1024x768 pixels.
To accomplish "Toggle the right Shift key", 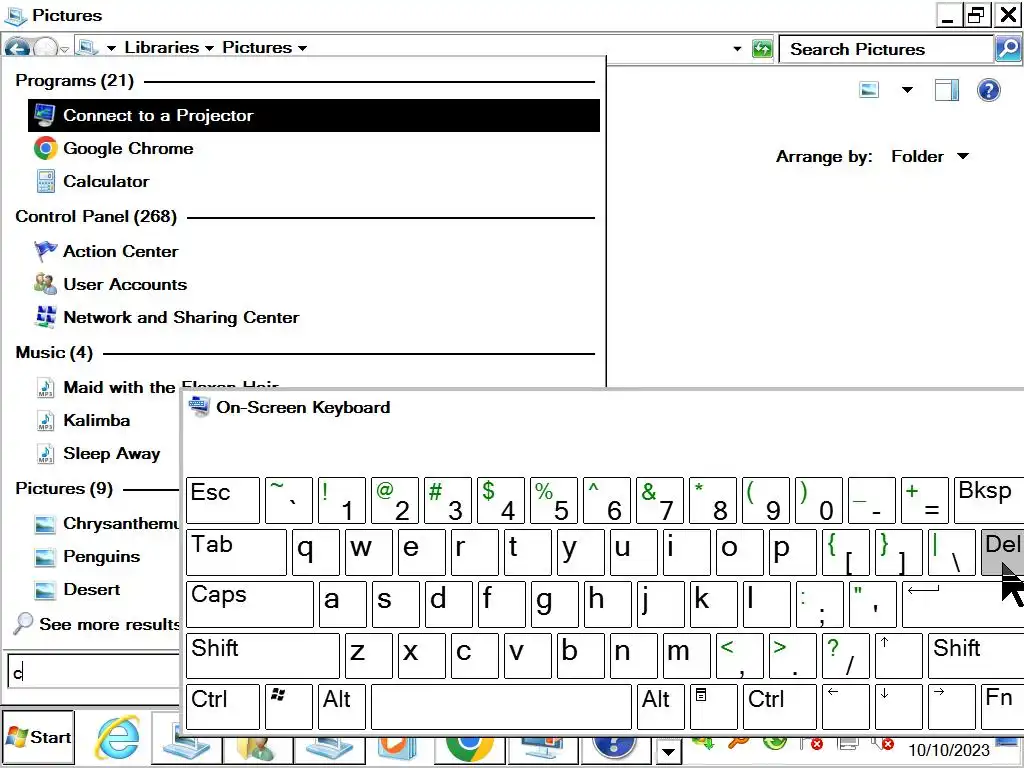I will point(976,656).
